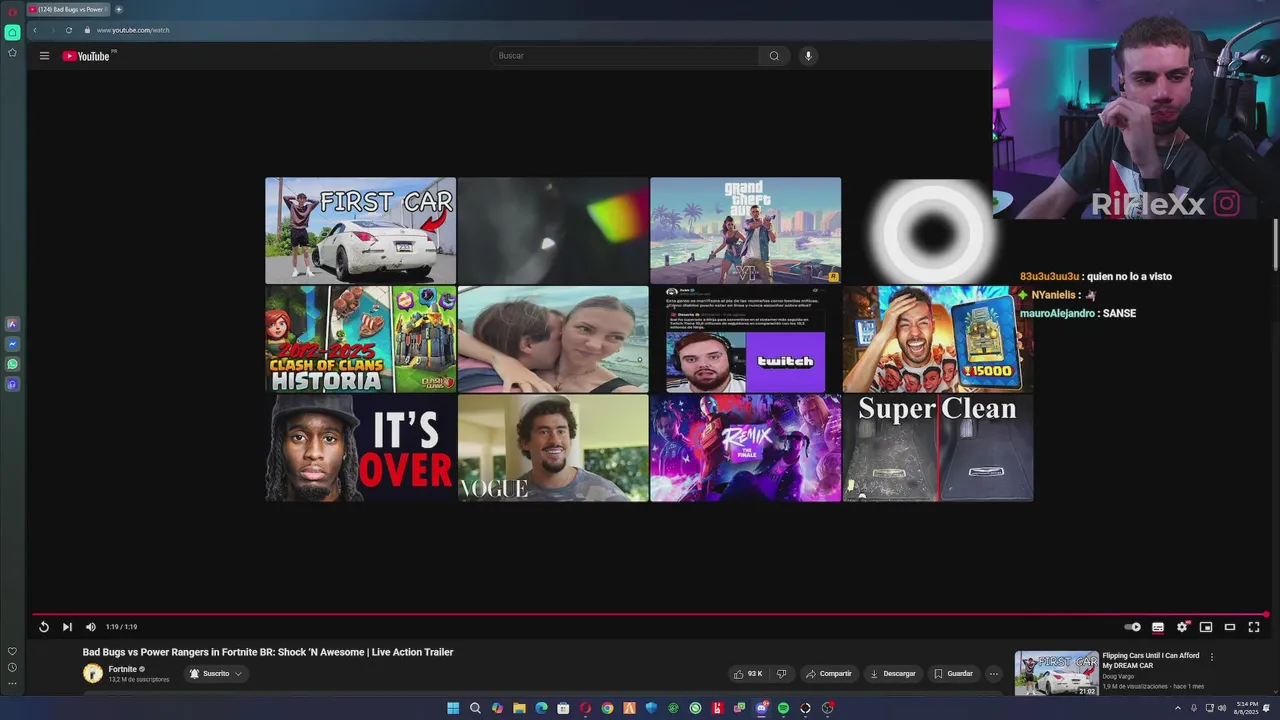Dislike the video with the thumbs-down

point(782,674)
